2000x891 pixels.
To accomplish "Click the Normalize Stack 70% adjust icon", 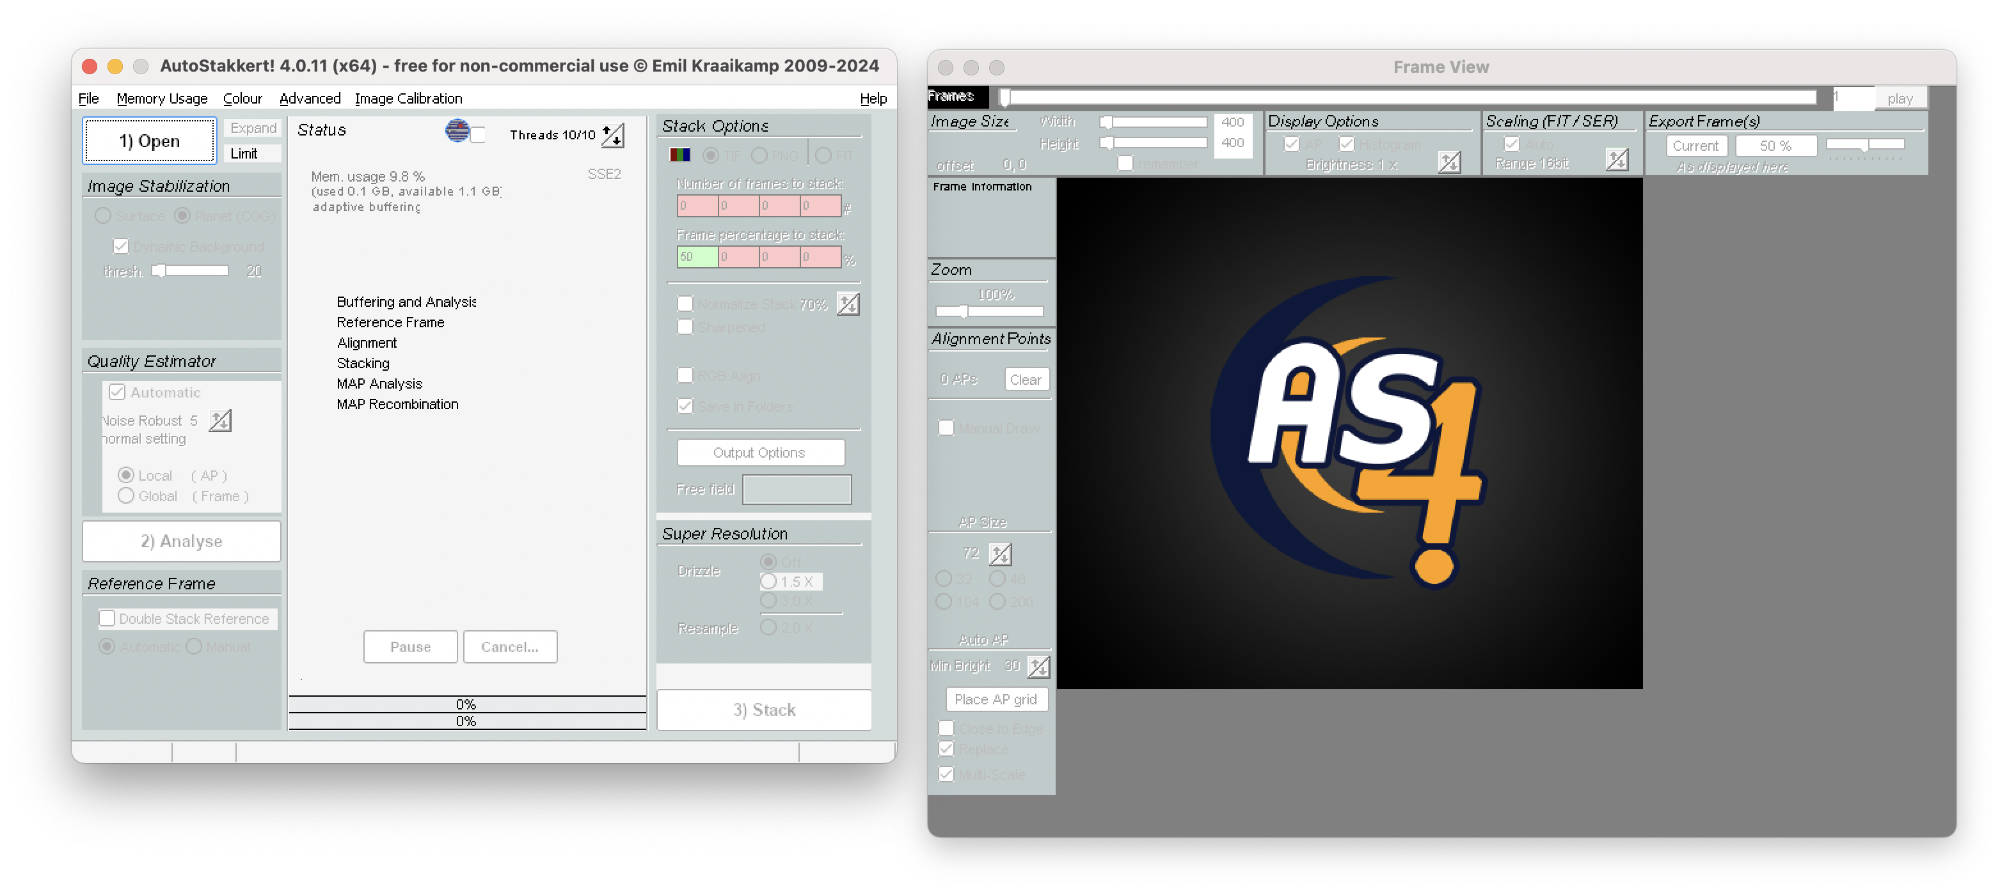I will coord(848,304).
